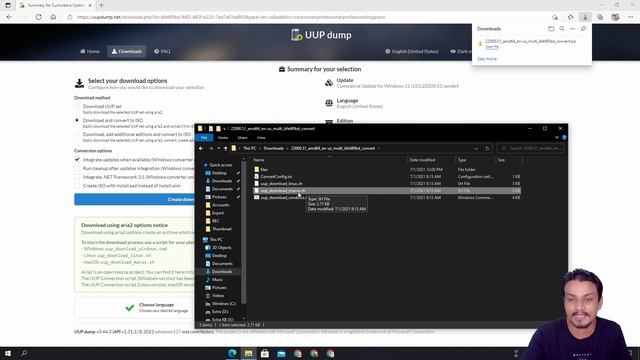Open Edge Settings and more ellipsis
Screen dimensions: 640x360
[x=631, y=17]
